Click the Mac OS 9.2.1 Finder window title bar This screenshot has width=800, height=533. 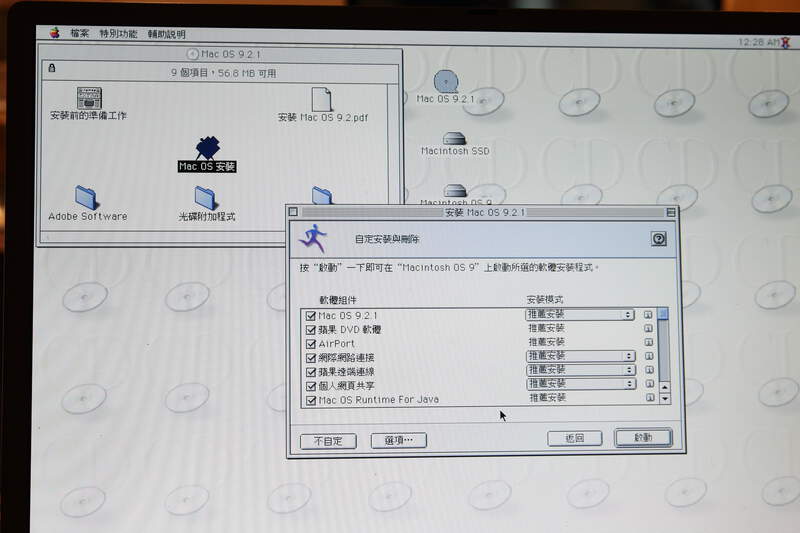click(x=220, y=54)
